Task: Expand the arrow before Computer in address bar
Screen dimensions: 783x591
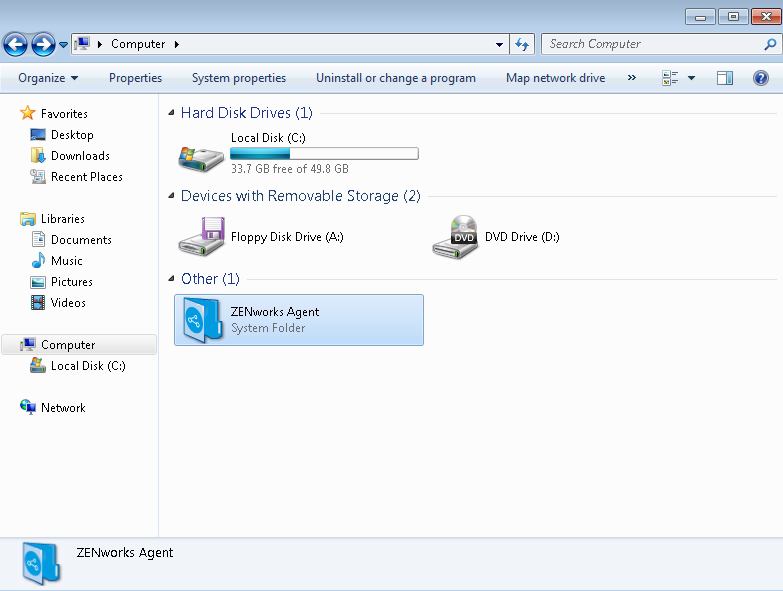Action: (100, 44)
